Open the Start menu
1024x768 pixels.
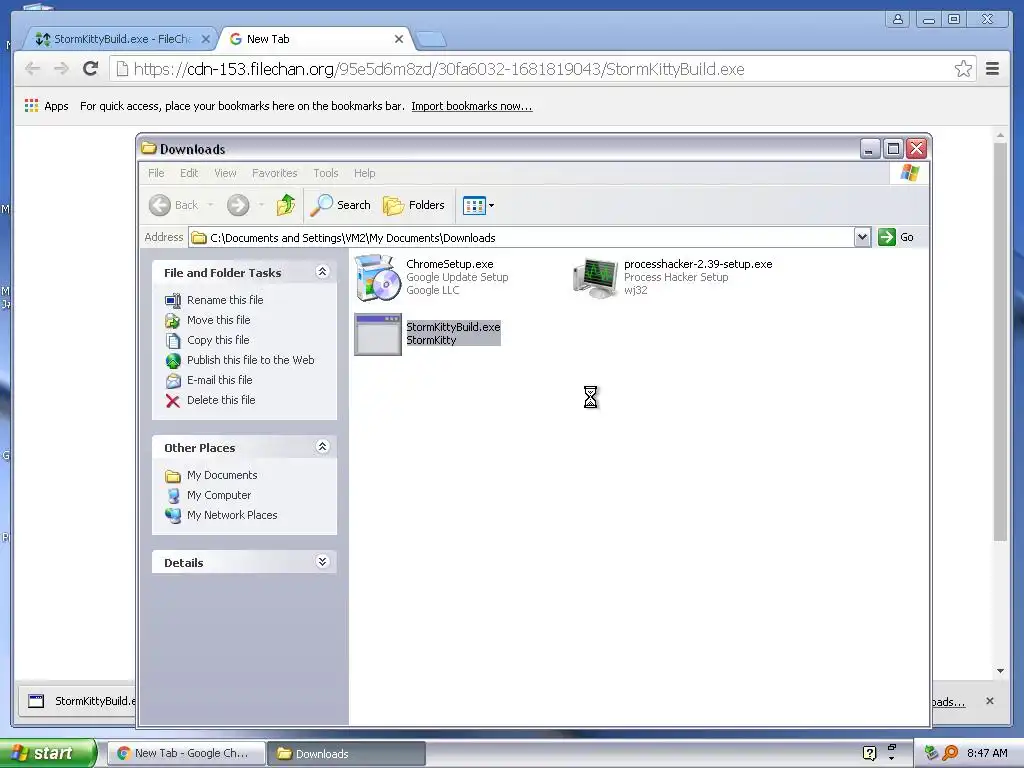[47, 753]
